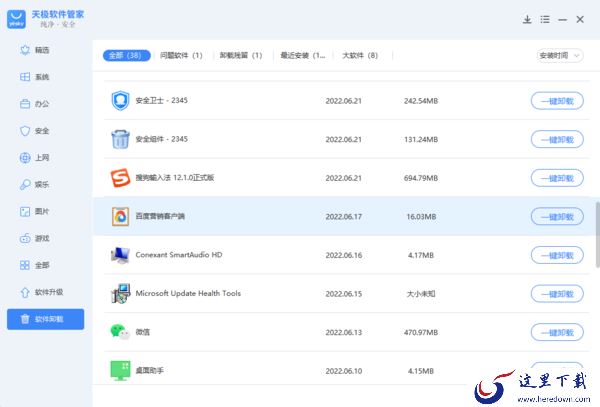
Task: Click the Conexant SmartAudio HD icon
Action: tap(120, 255)
